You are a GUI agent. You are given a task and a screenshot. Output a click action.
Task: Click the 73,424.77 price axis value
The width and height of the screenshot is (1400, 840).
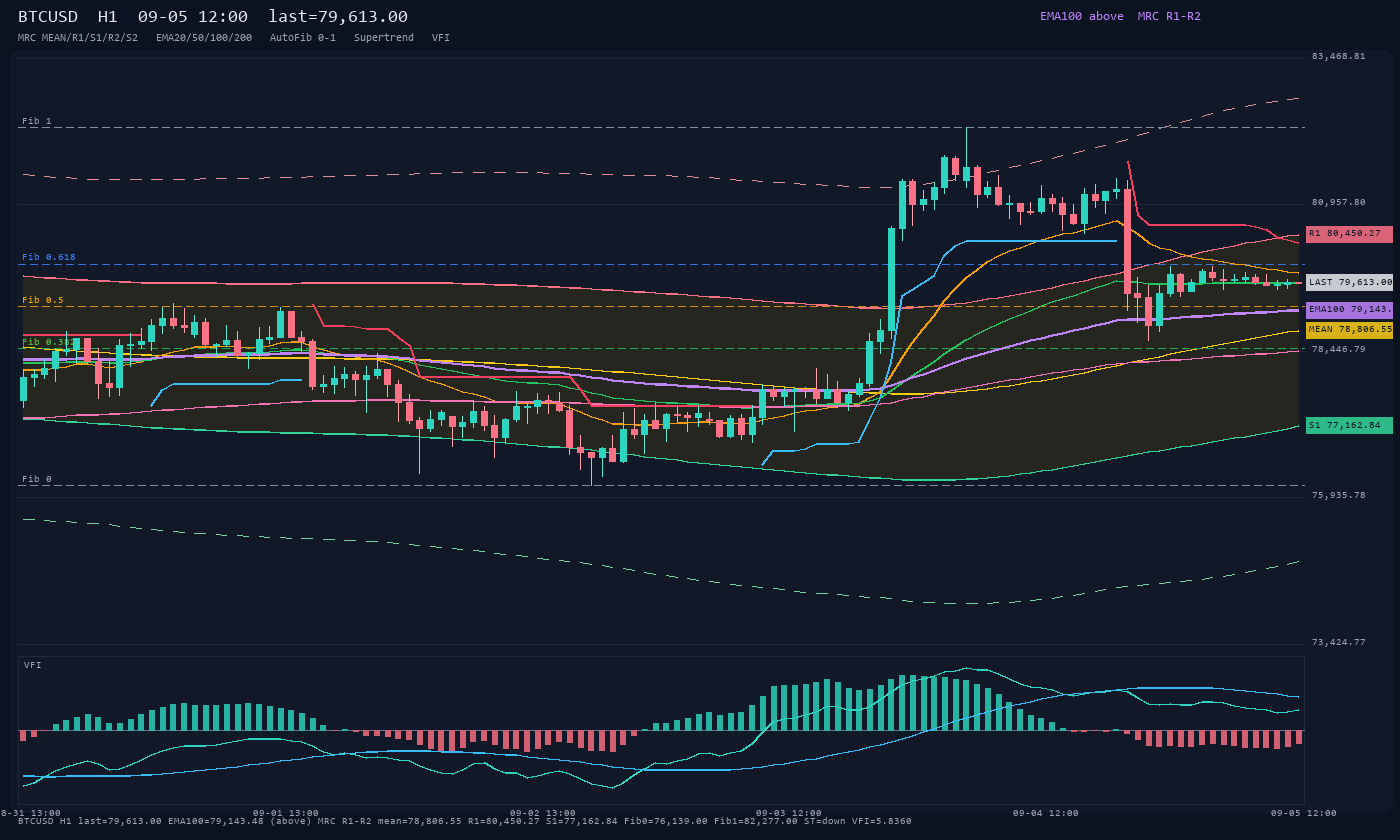pyautogui.click(x=1338, y=642)
